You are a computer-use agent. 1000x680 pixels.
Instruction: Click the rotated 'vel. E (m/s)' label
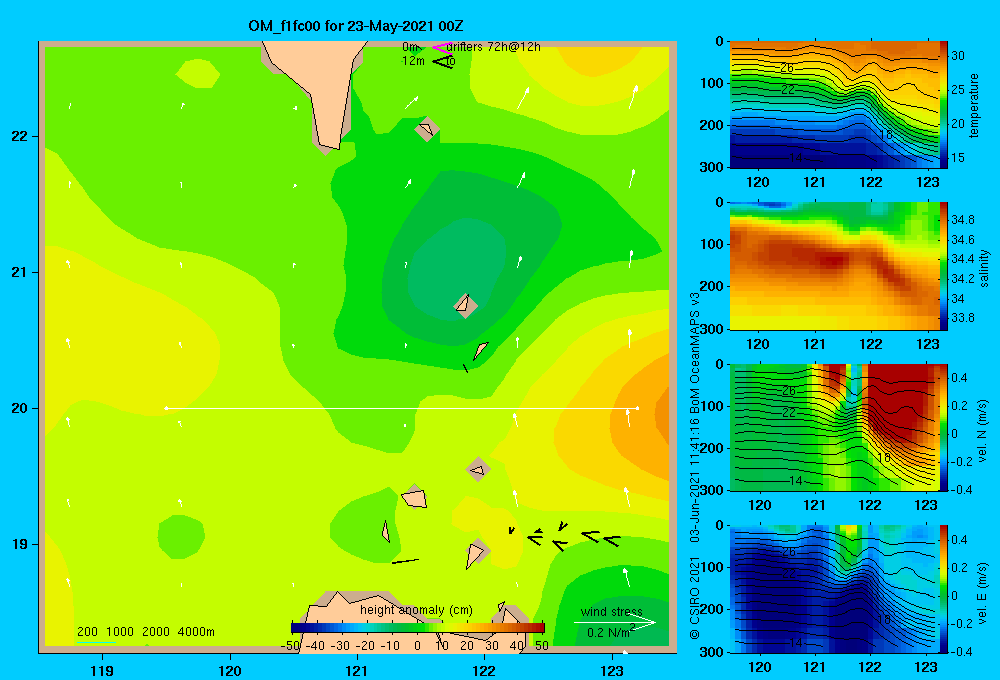(x=983, y=593)
